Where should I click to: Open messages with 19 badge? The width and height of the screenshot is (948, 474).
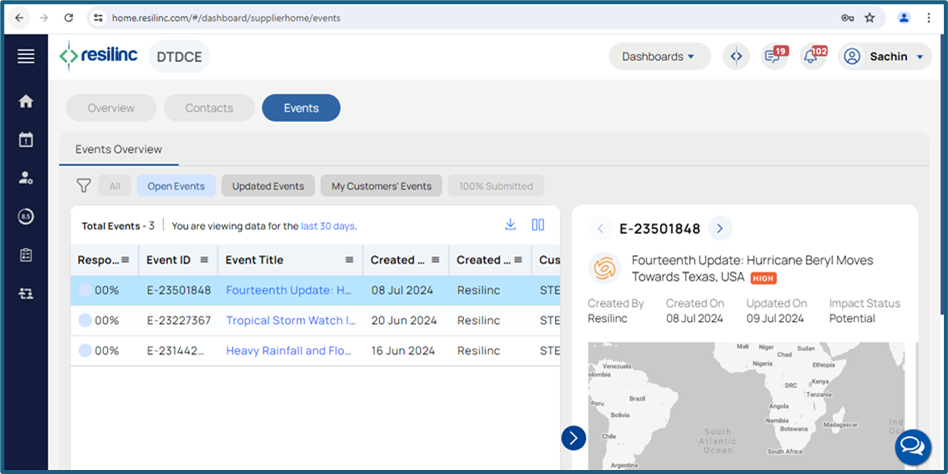(x=774, y=56)
